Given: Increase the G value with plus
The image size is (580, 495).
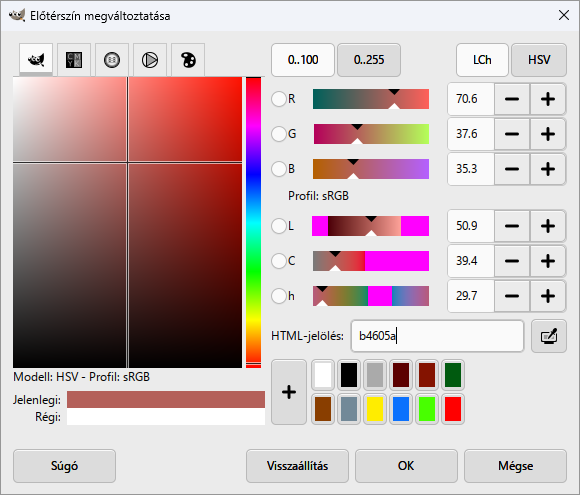Looking at the screenshot, I should [548, 134].
